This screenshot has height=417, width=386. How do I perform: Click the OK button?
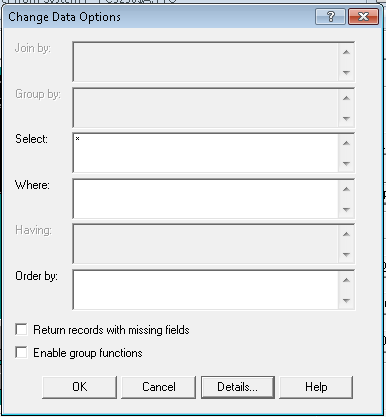(80, 387)
